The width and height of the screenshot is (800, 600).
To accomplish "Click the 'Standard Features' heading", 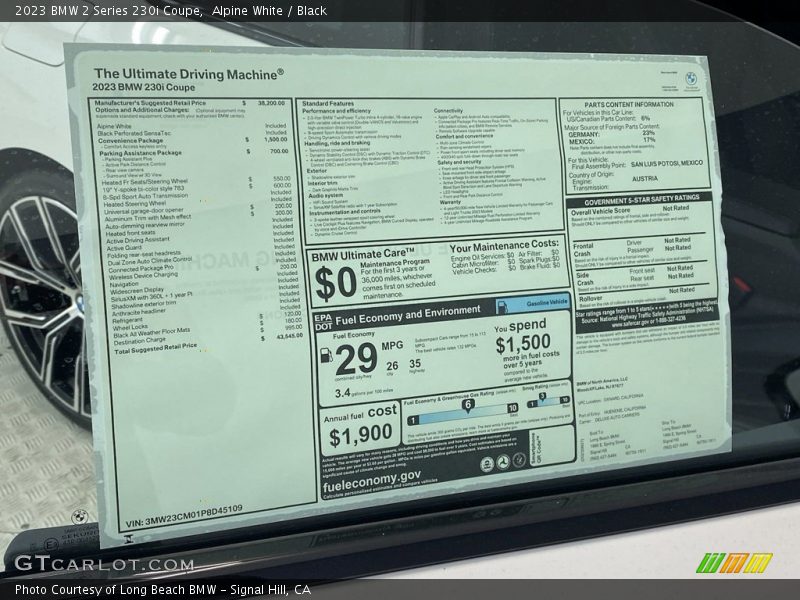I will (328, 104).
